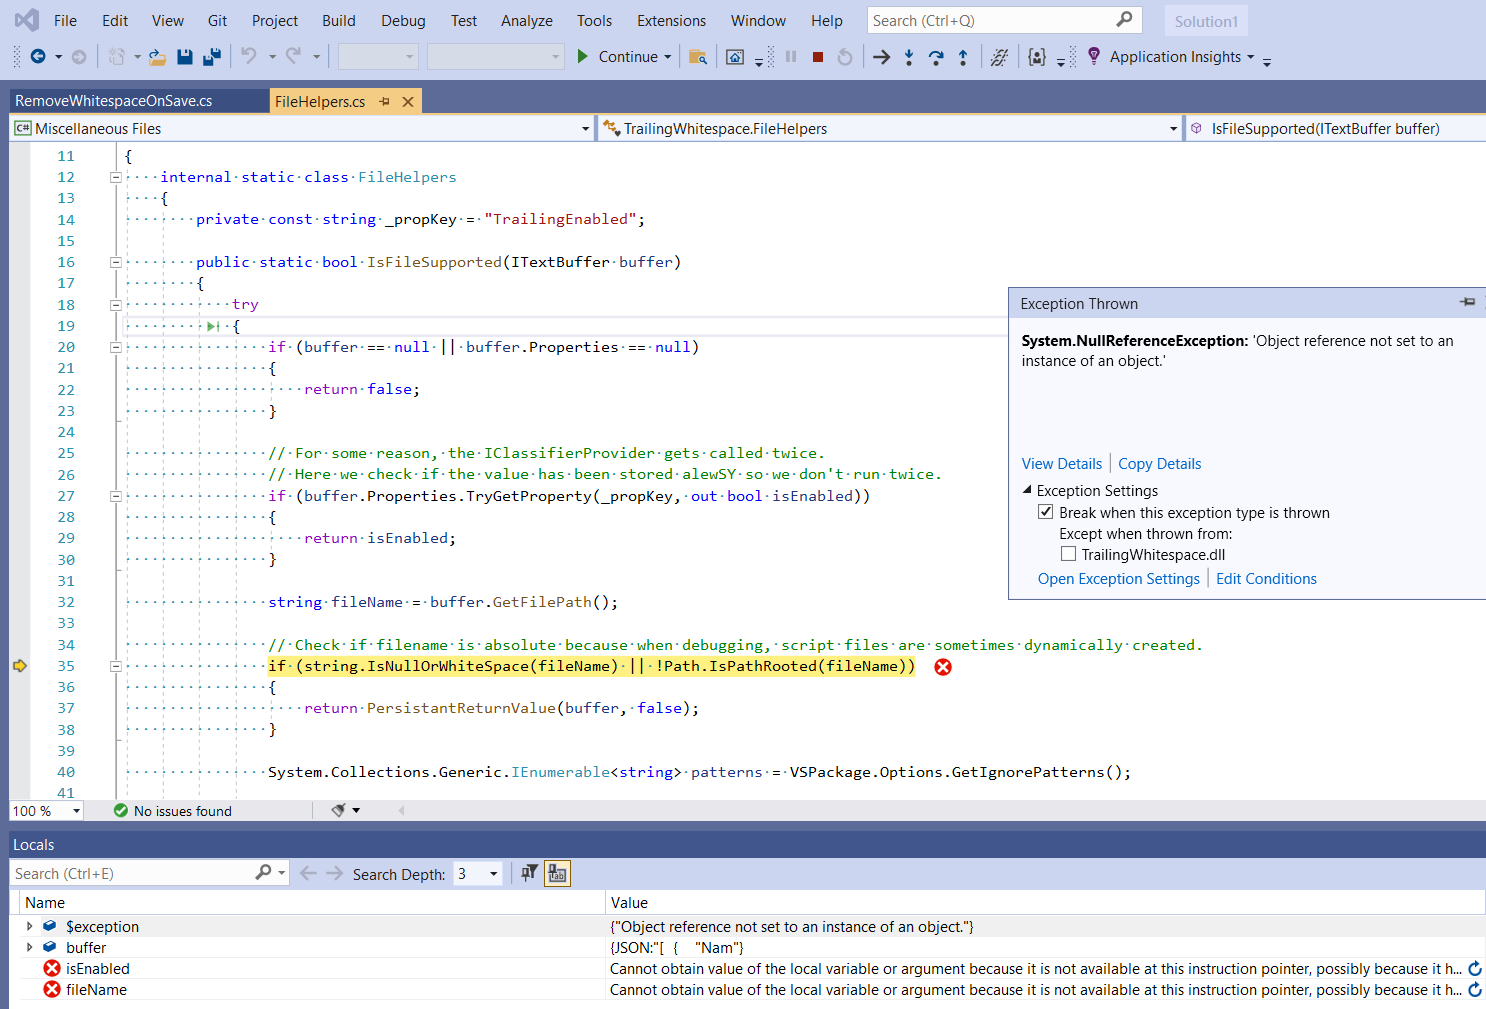Click the Application Insights lightbulb icon
Viewport: 1486px width, 1009px height.
coord(1093,56)
